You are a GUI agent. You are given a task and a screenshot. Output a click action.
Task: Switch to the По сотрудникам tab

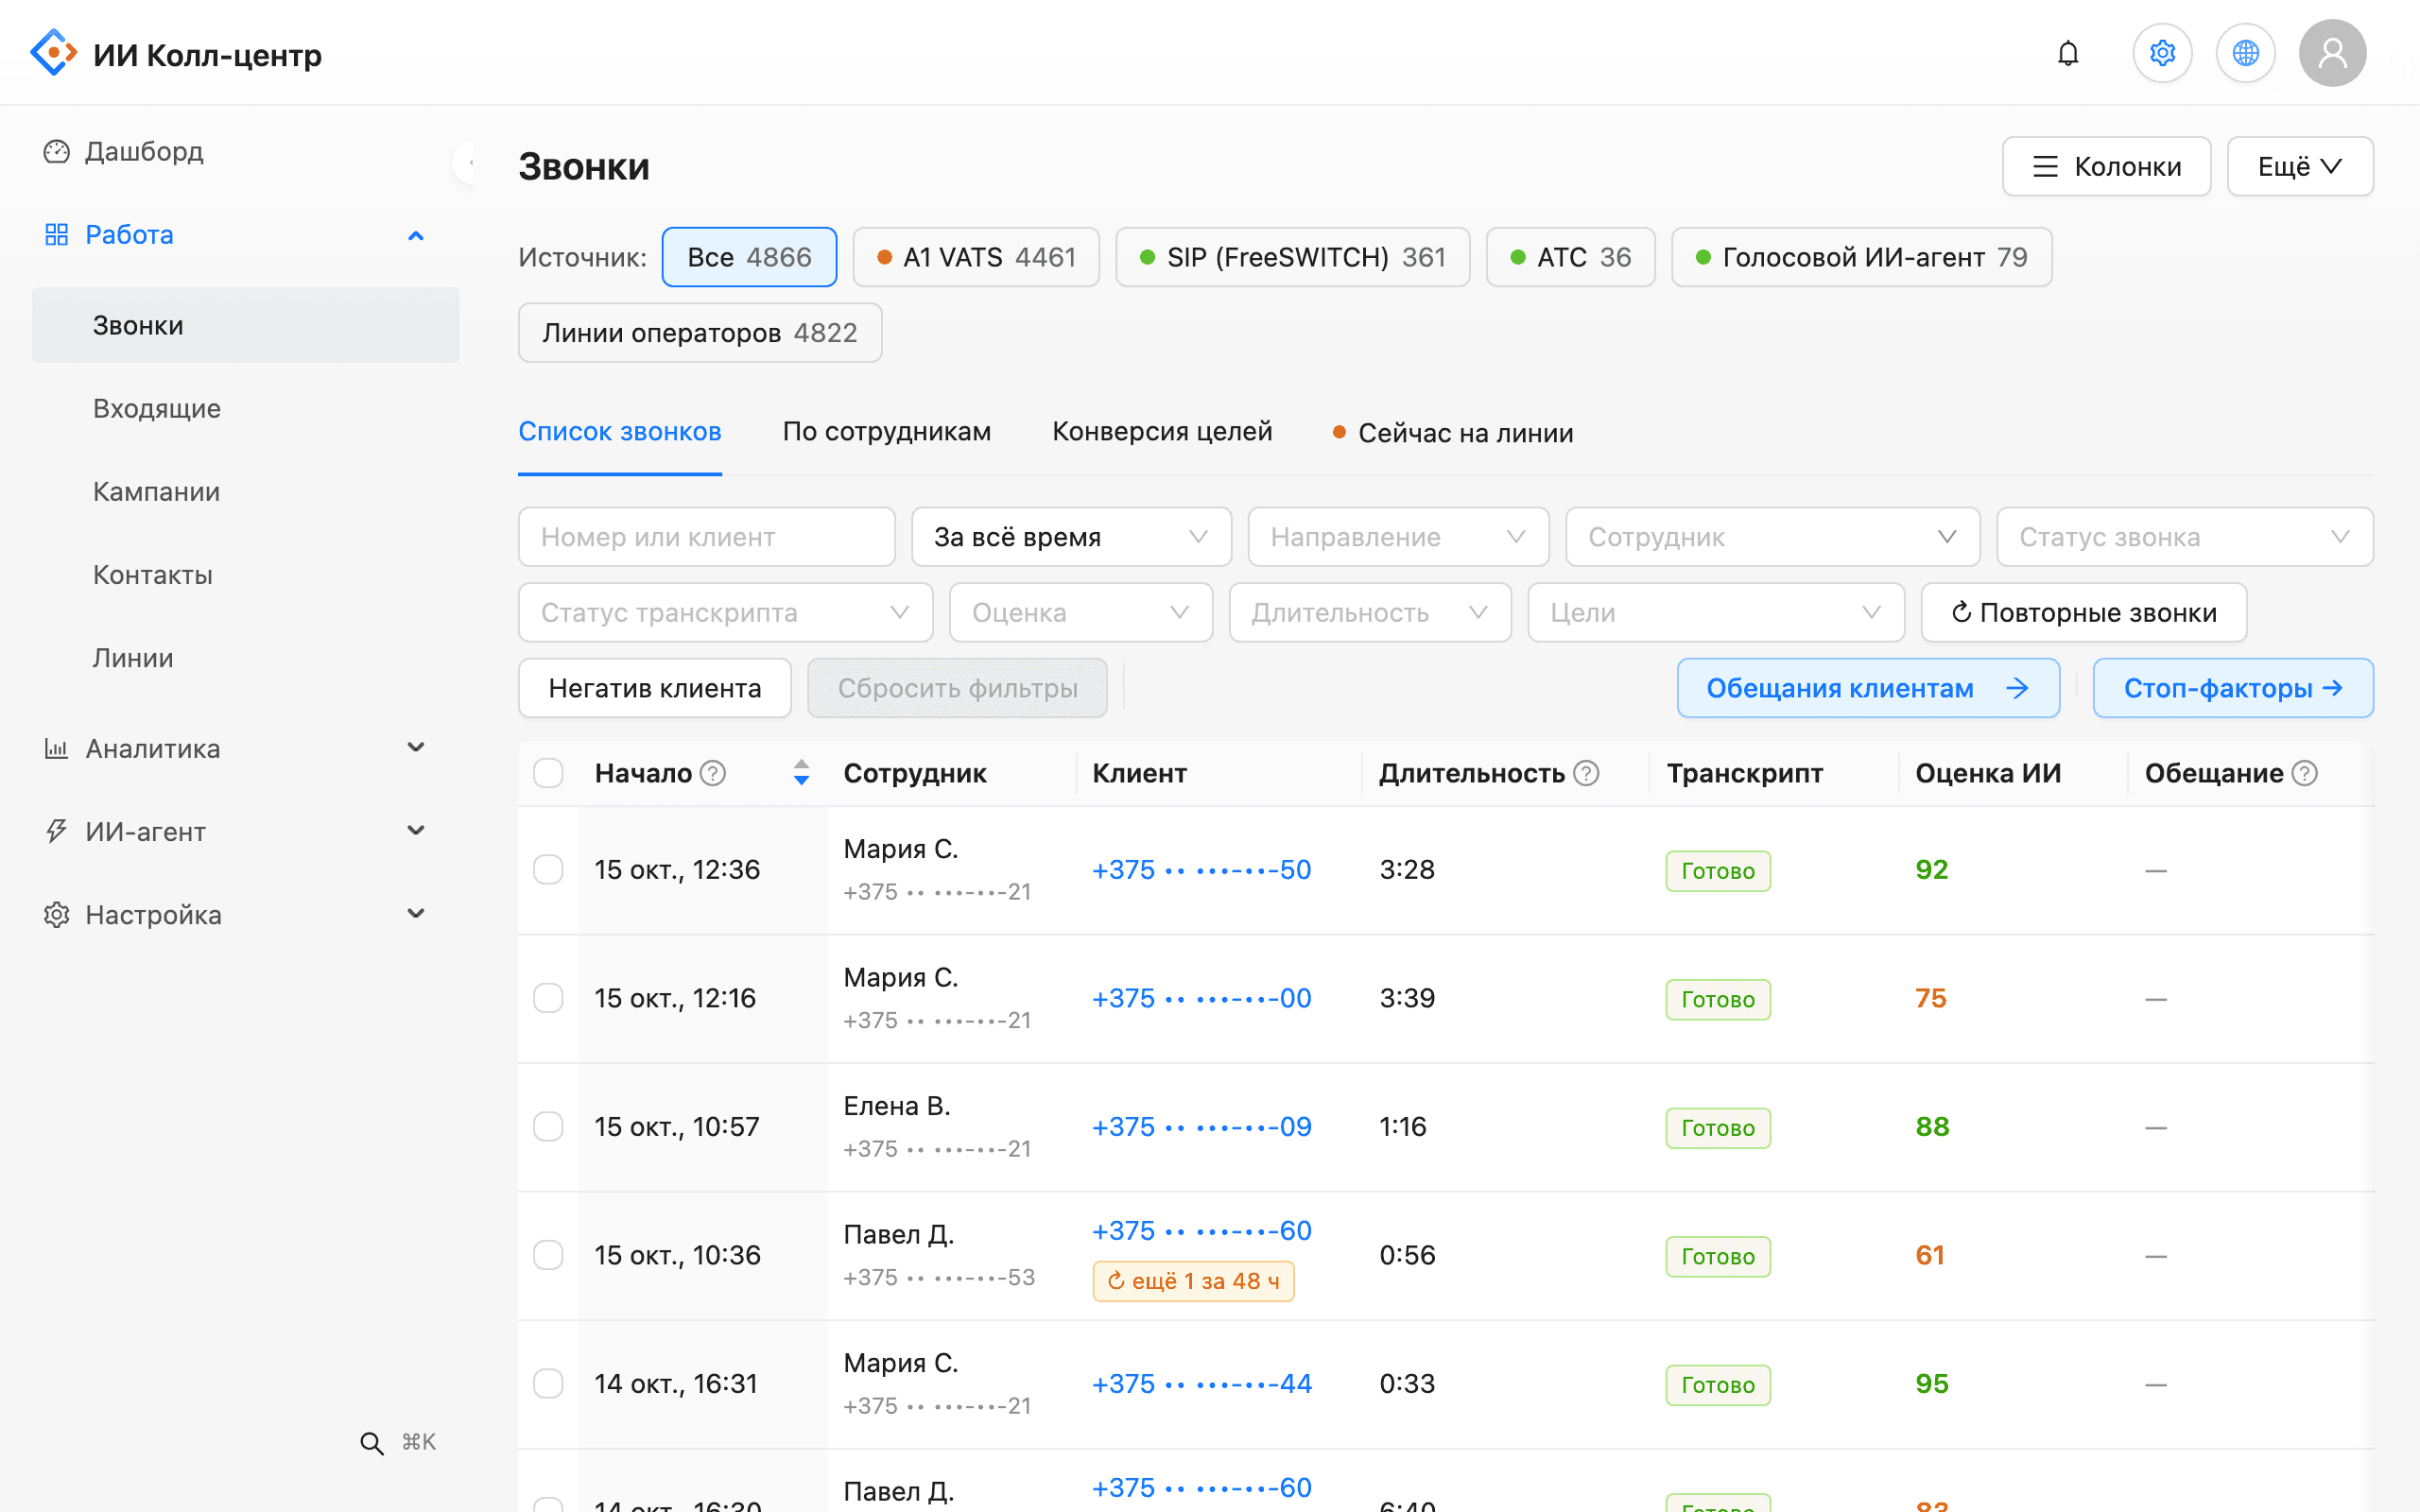[886, 432]
